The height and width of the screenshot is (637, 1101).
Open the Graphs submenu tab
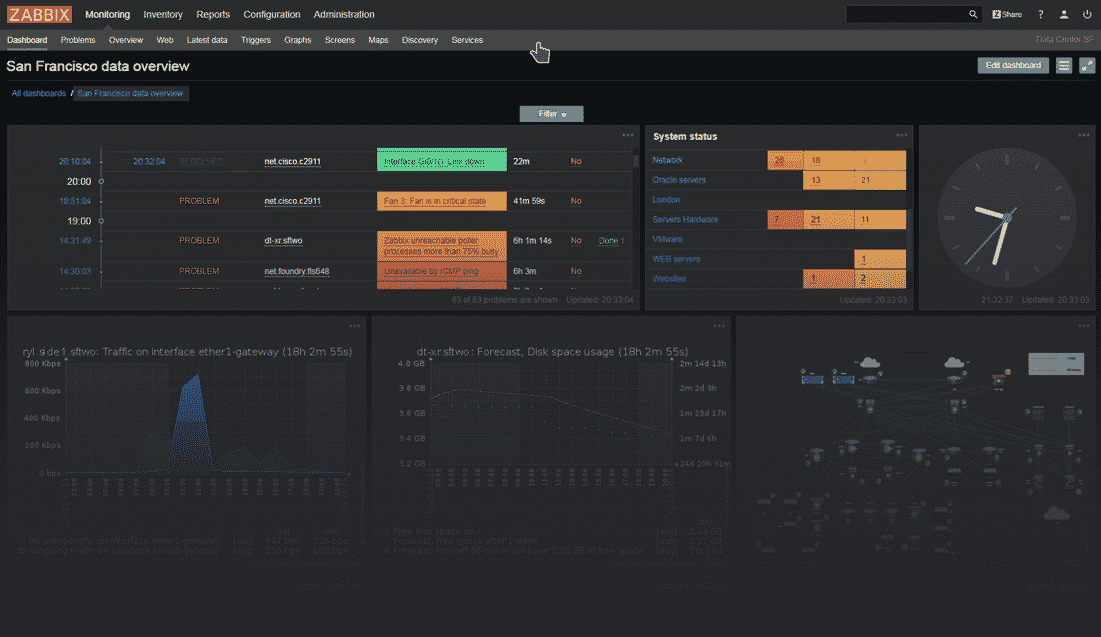tap(298, 40)
